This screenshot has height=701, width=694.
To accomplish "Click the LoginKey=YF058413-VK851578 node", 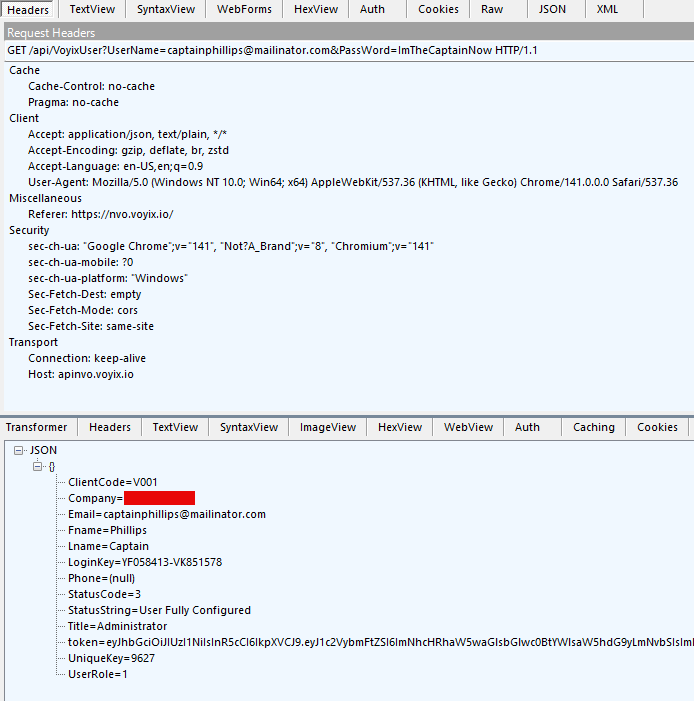I will tap(144, 562).
